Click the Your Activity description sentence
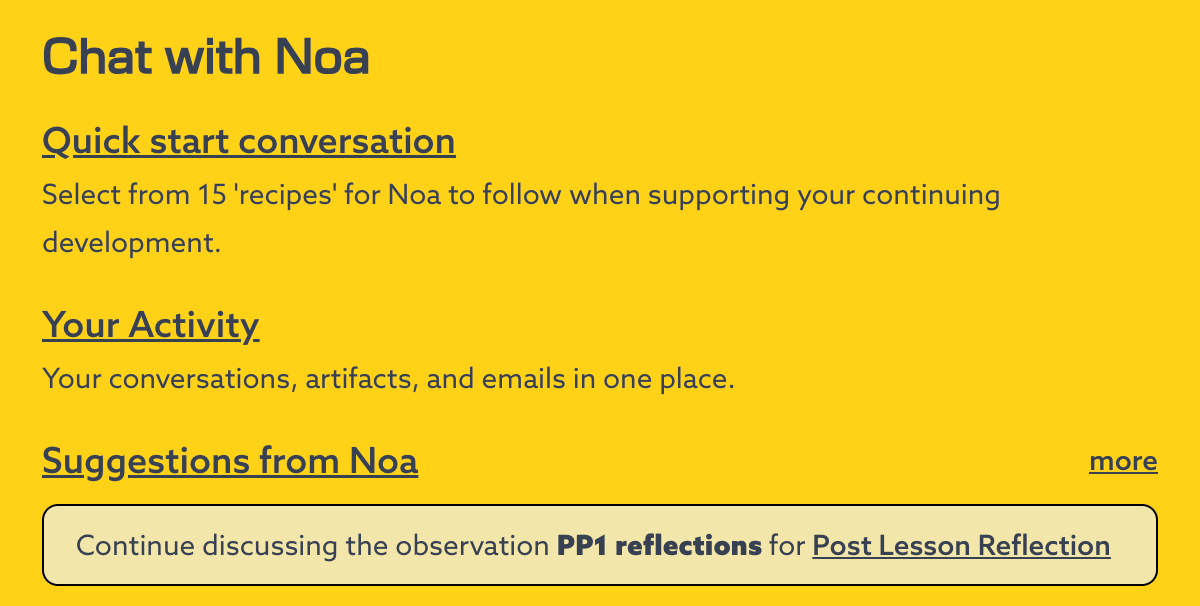Viewport: 1200px width, 606px height. [x=388, y=379]
